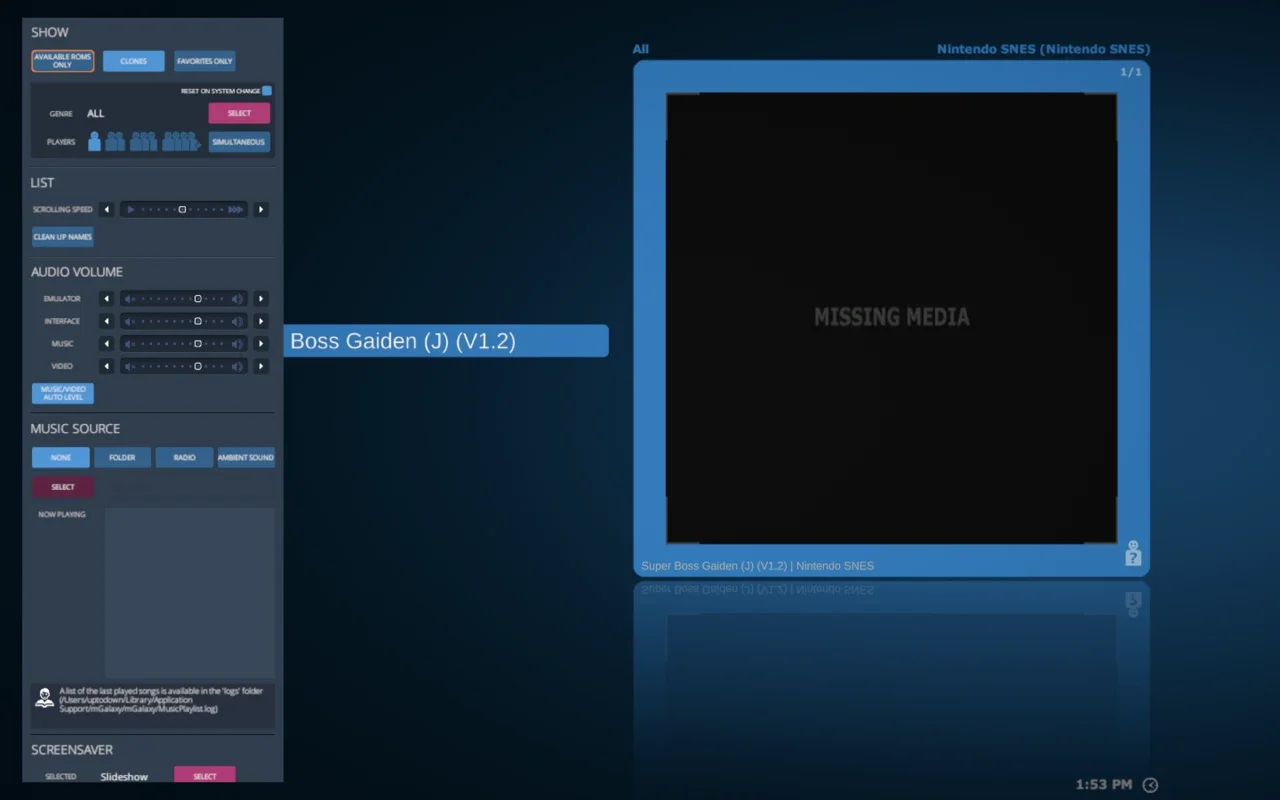The image size is (1280, 800).
Task: Raise Emulator volume with right arrow
Action: coord(261,299)
